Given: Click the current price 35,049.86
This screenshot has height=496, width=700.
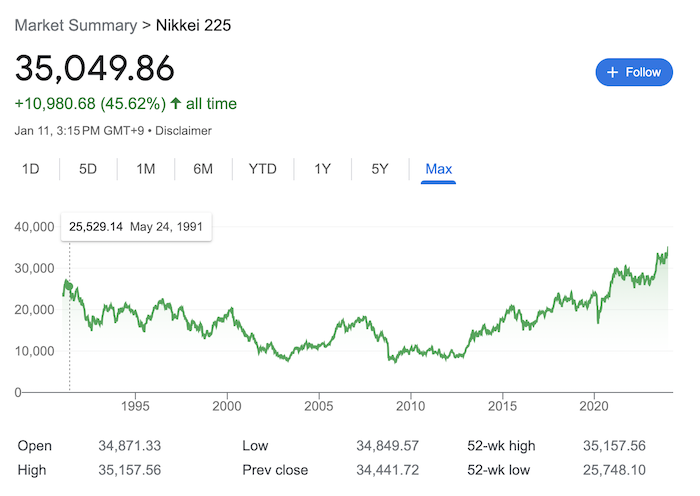Looking at the screenshot, I should [x=95, y=67].
